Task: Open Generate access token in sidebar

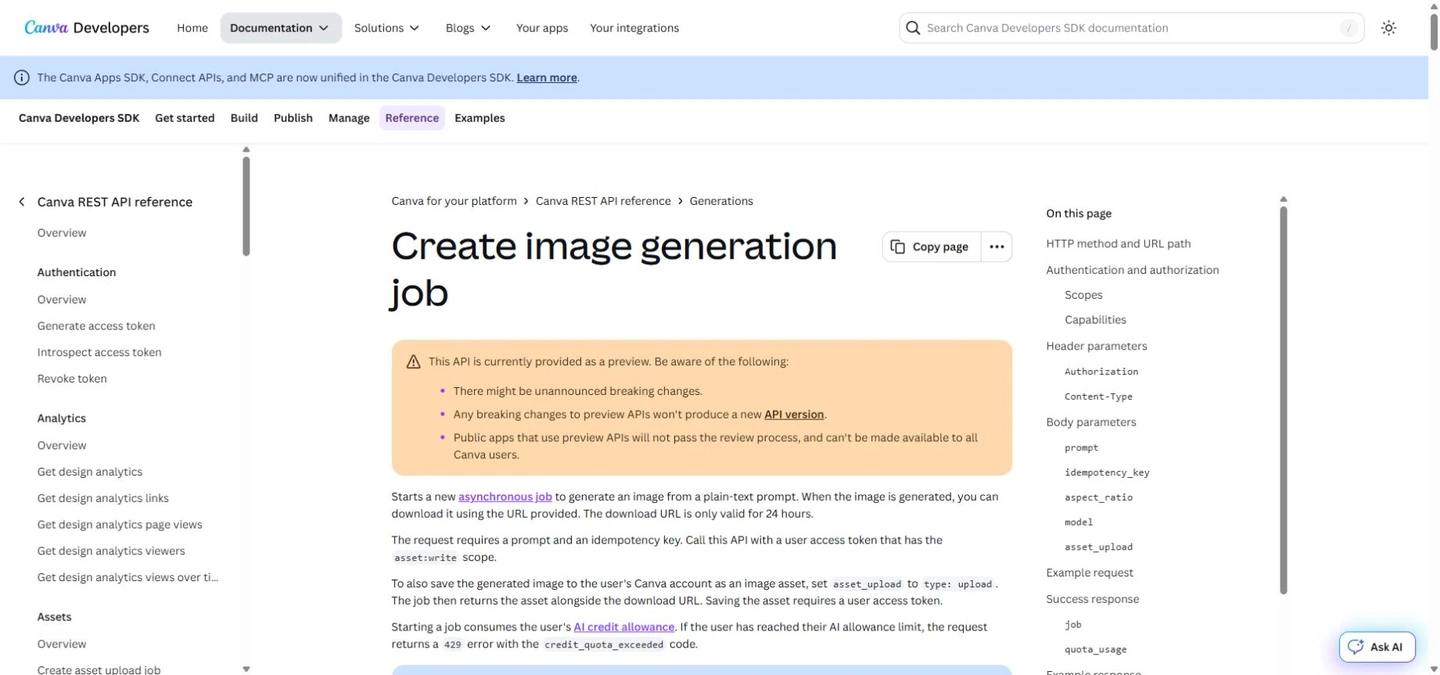Action: 96,326
